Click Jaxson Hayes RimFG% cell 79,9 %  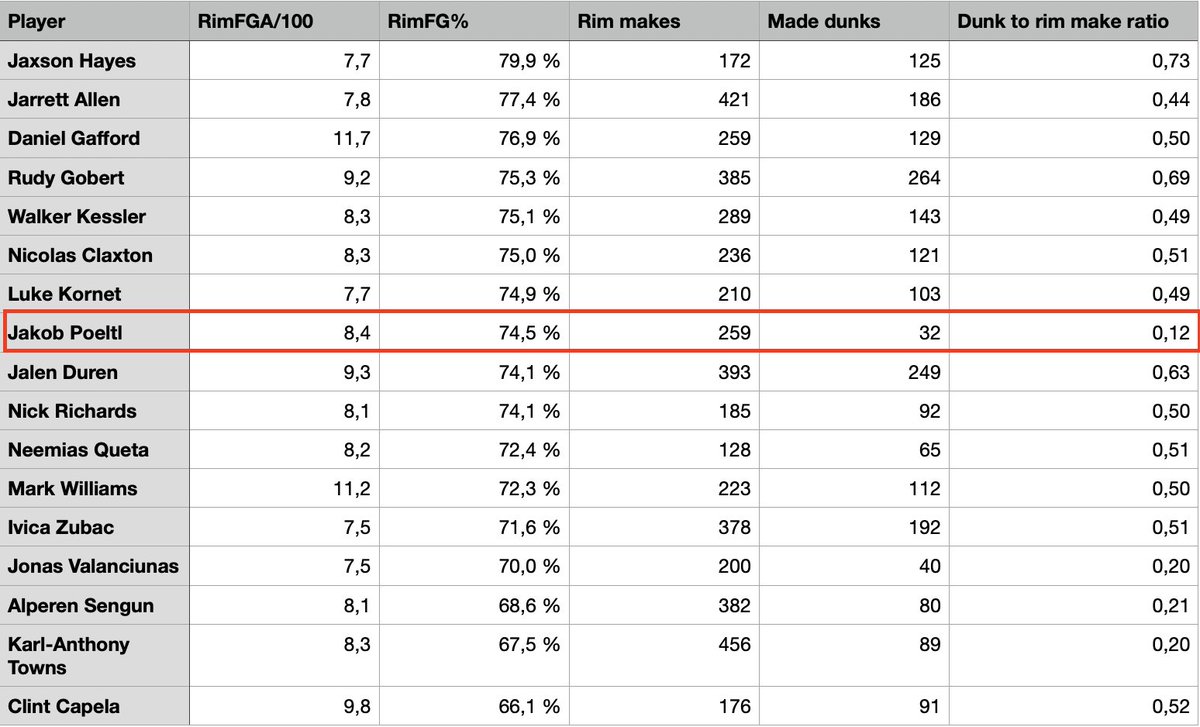(474, 60)
